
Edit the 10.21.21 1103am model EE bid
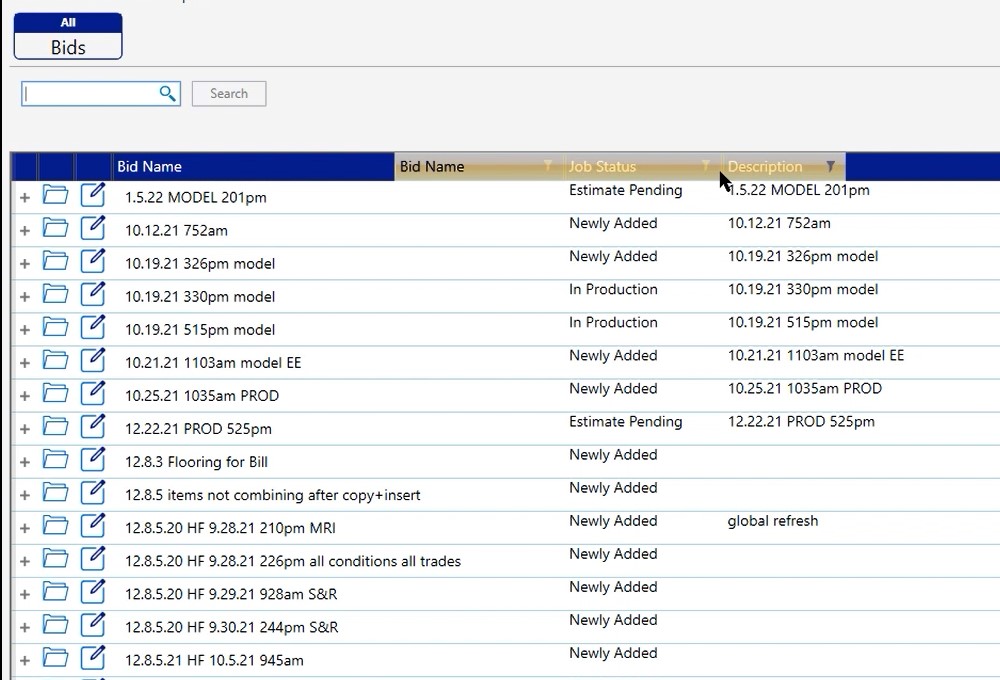(x=92, y=362)
